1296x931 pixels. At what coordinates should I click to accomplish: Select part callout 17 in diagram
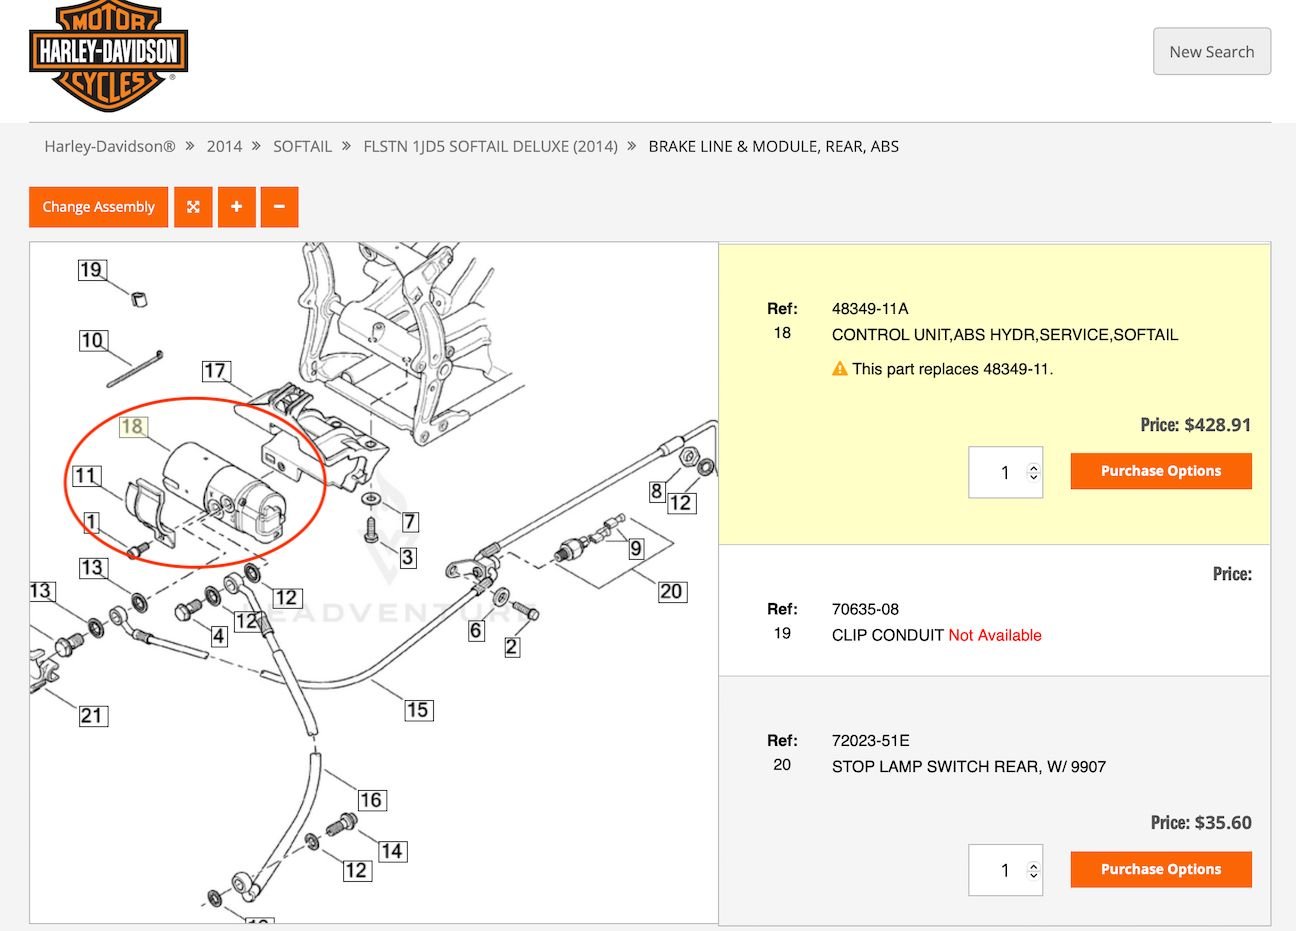(x=215, y=372)
